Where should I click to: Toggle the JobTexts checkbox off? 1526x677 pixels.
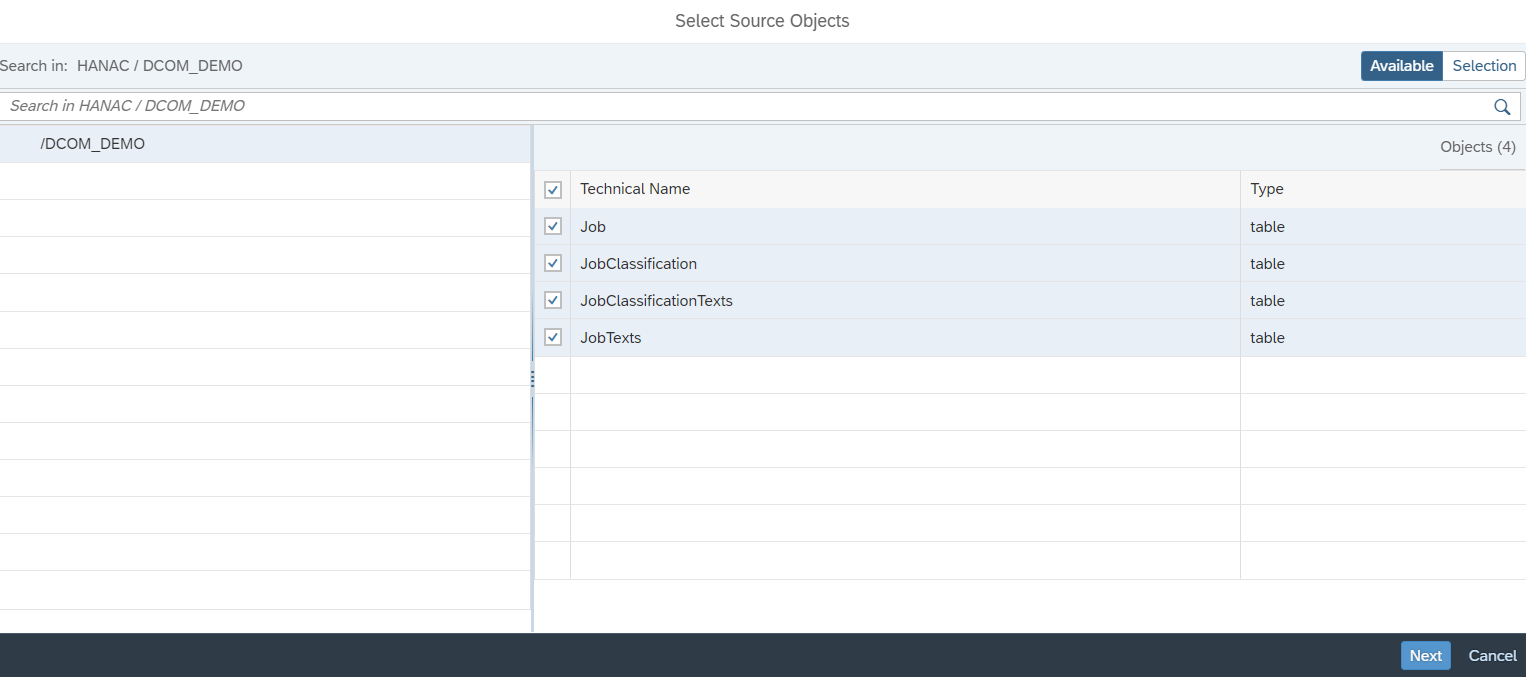(553, 337)
